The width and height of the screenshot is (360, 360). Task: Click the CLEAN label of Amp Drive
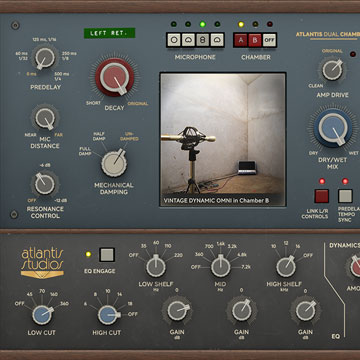316,86
